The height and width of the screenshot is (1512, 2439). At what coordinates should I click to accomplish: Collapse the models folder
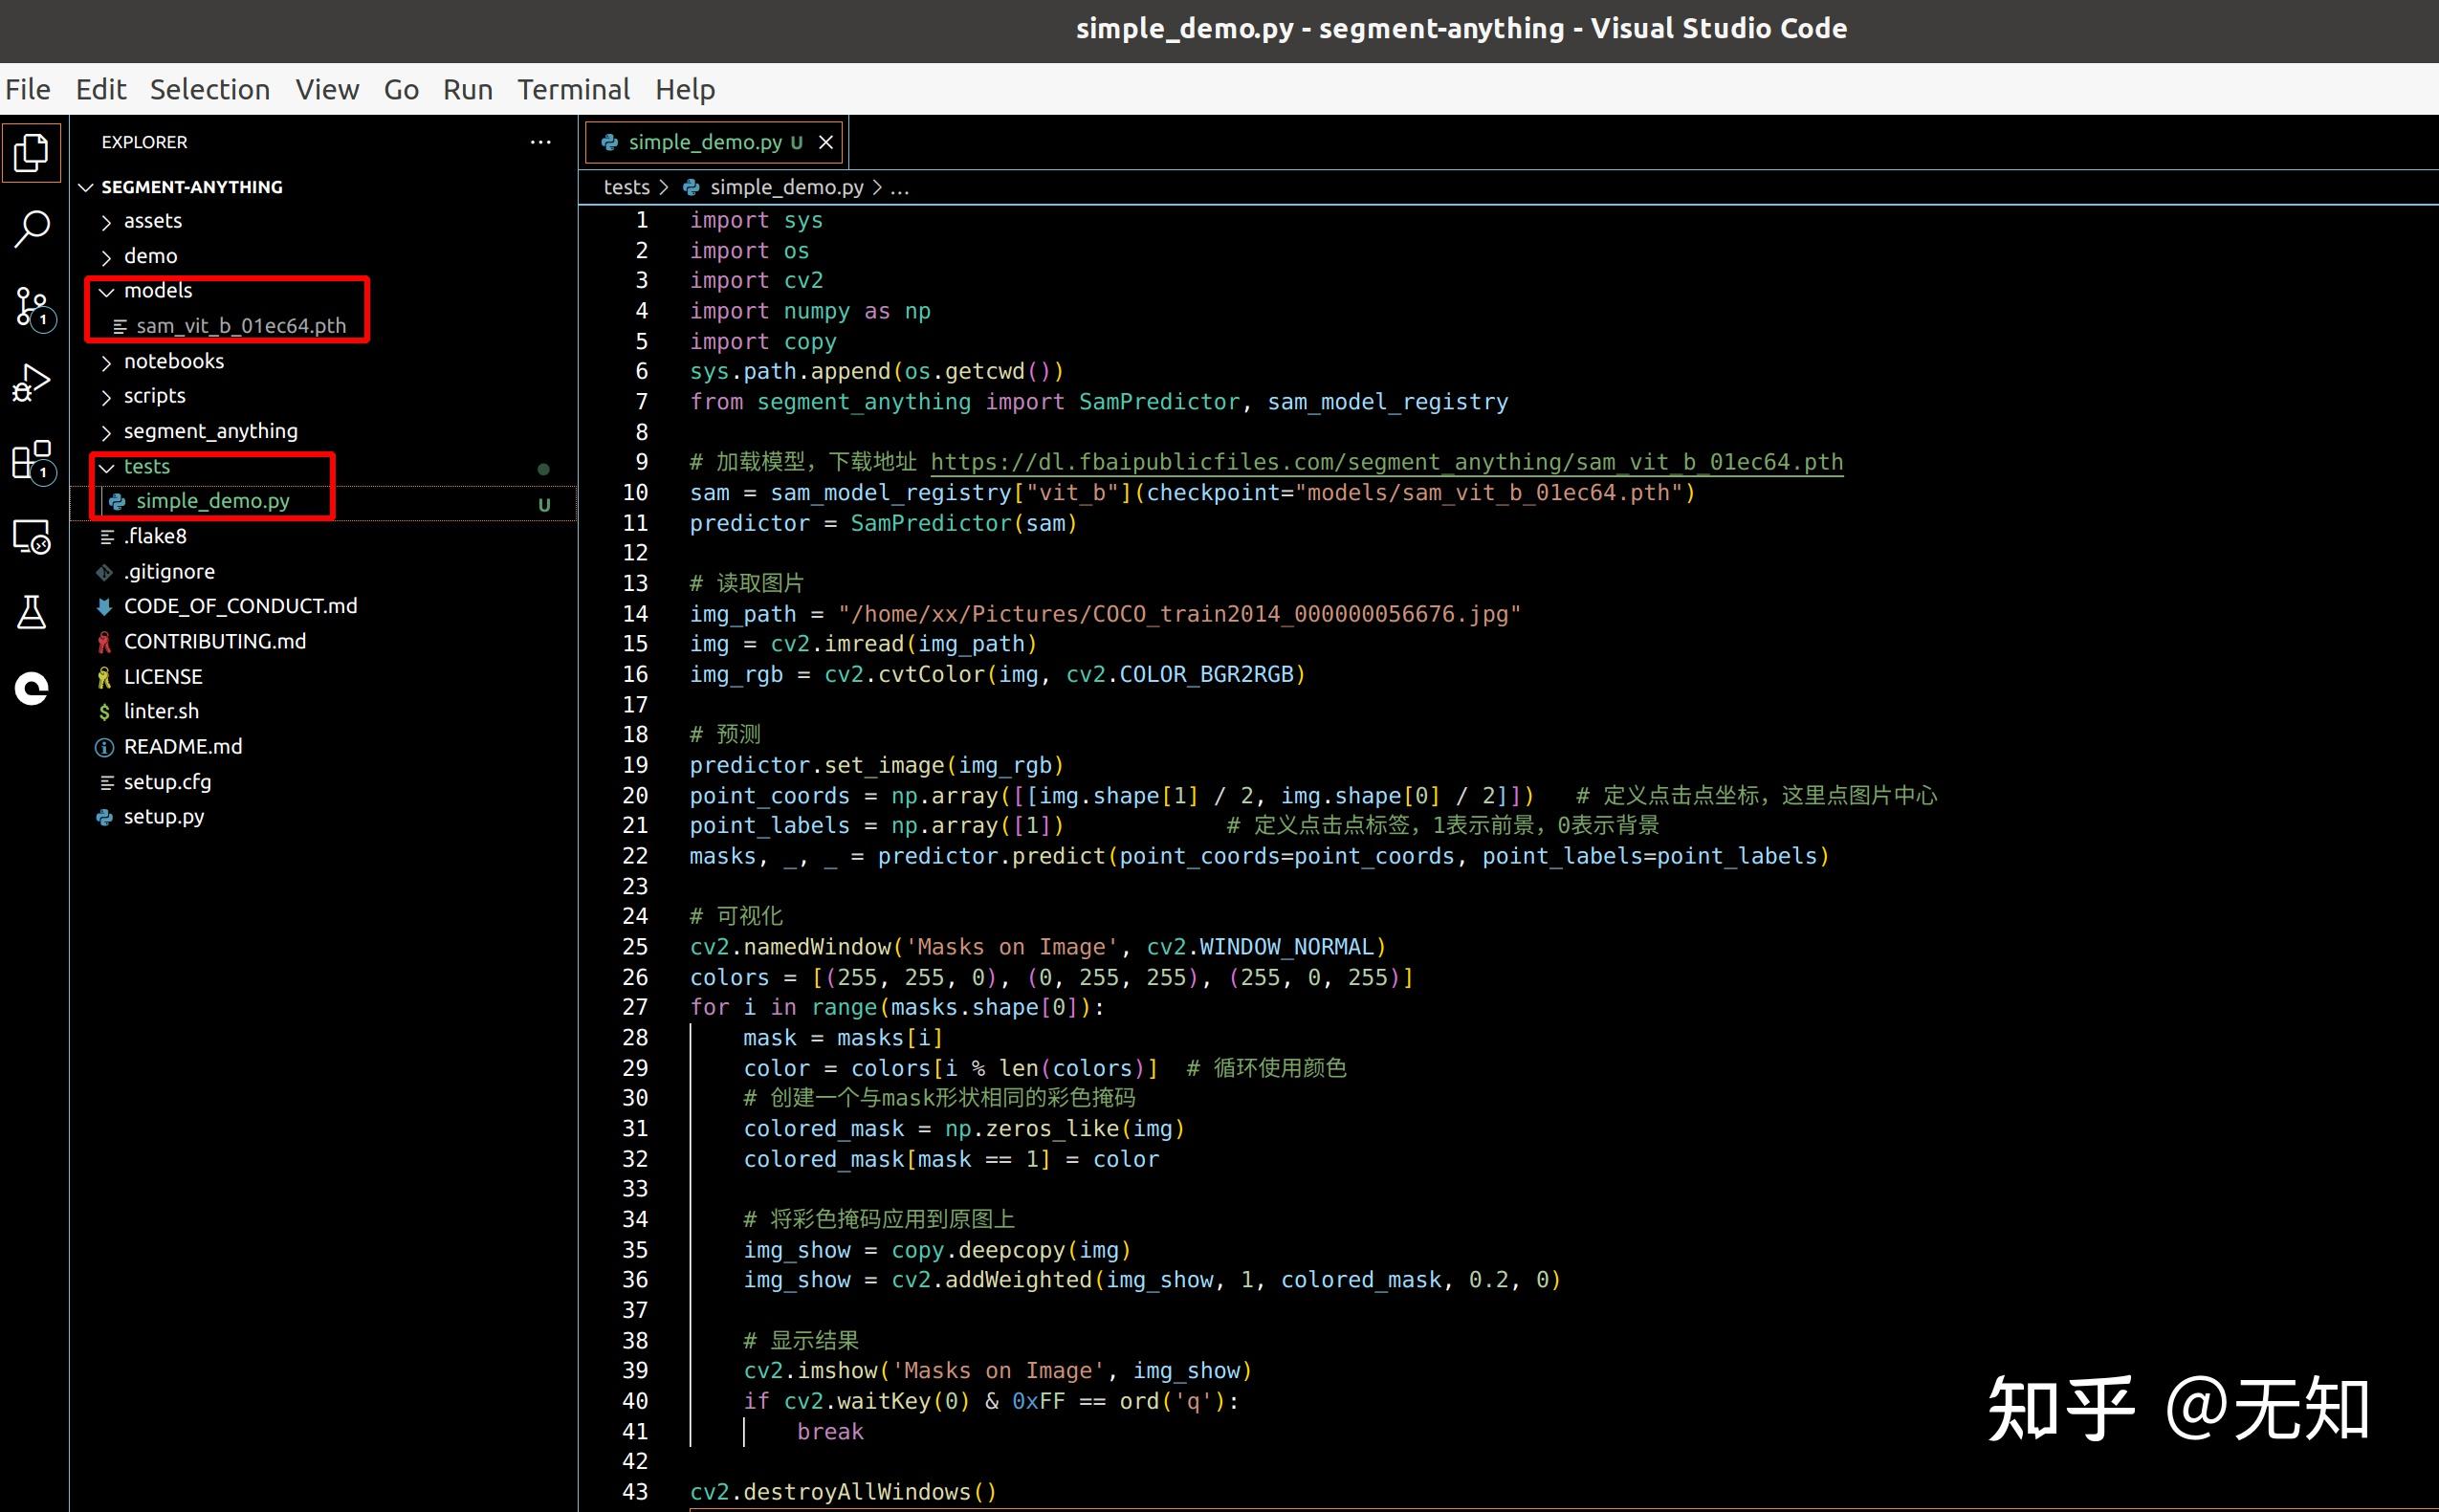tap(106, 292)
